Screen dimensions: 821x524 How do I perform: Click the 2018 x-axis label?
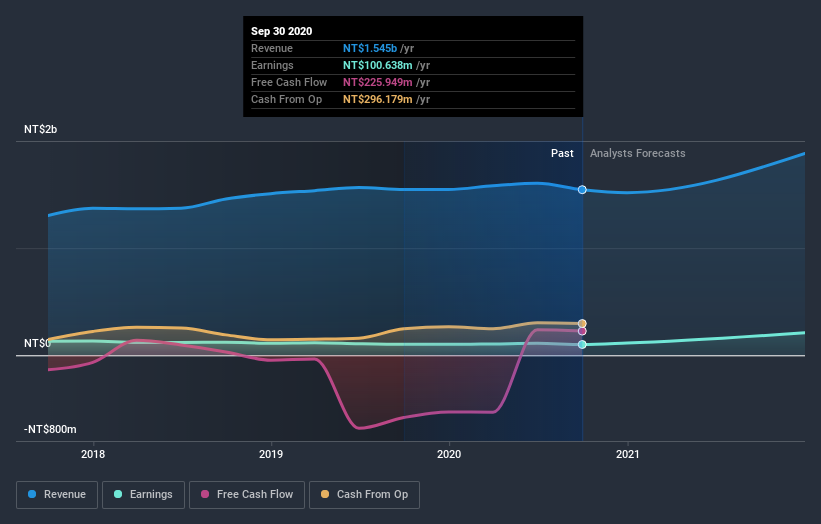[93, 454]
